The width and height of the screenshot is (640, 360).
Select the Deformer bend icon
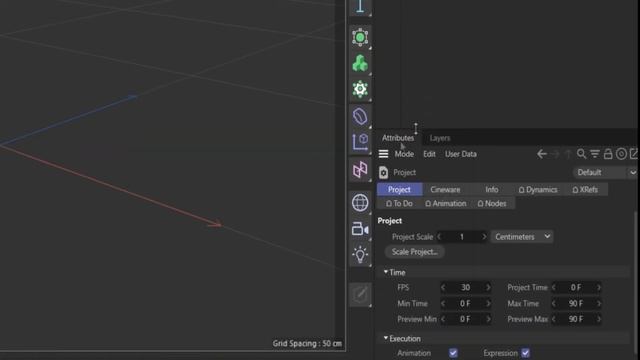tap(360, 169)
